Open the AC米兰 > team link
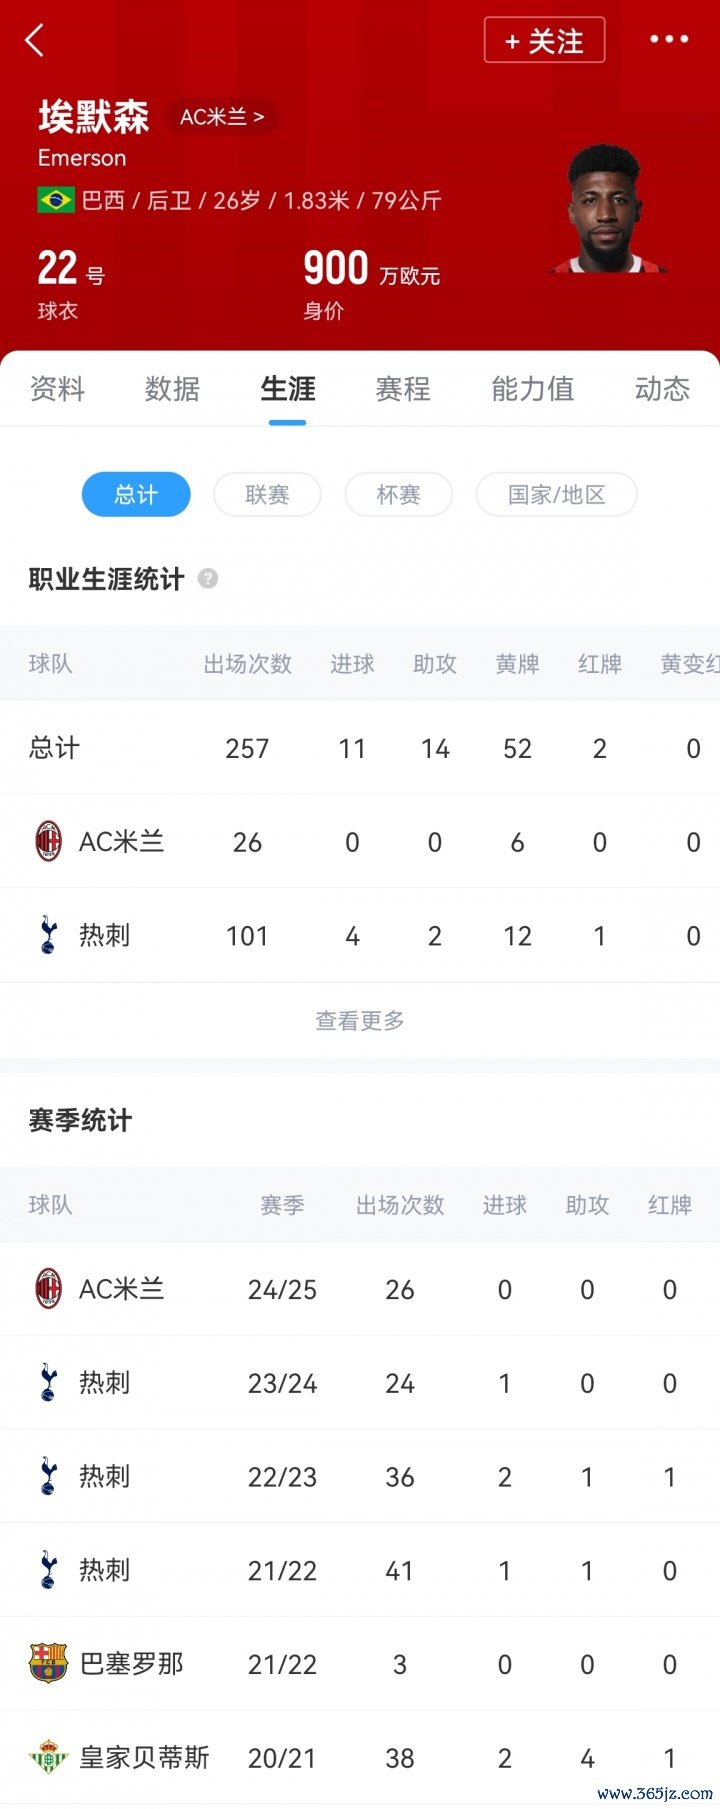This screenshot has height=1809, width=720. (x=222, y=117)
